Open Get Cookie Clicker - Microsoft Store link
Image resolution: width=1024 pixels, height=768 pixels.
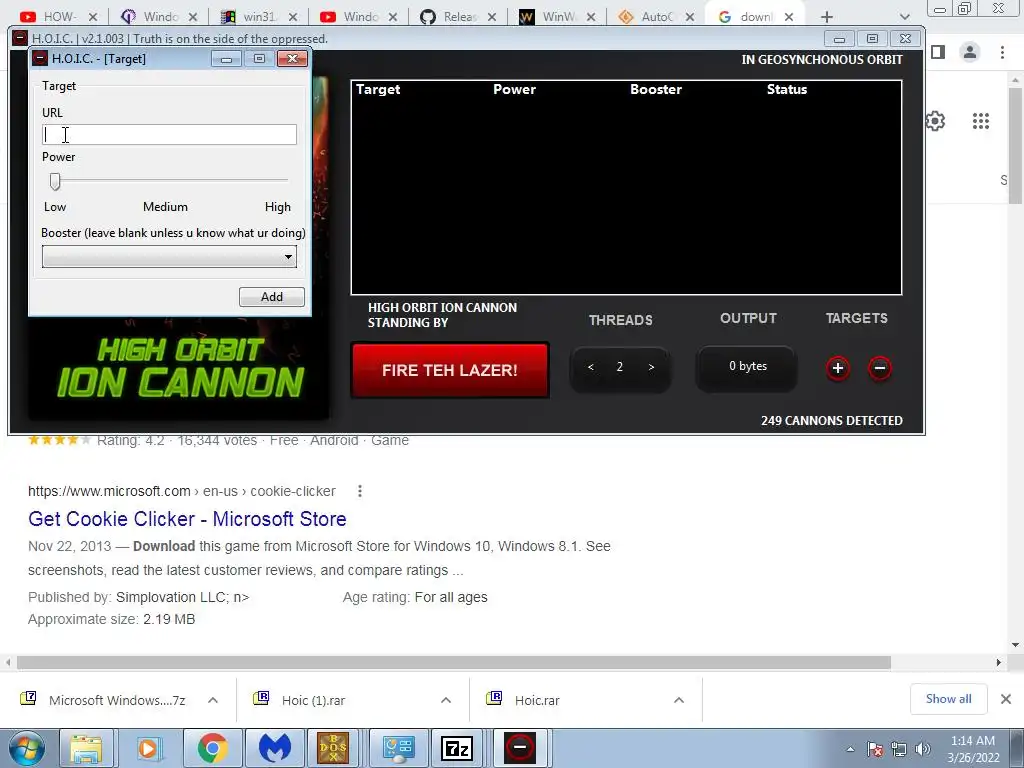pyautogui.click(x=187, y=519)
